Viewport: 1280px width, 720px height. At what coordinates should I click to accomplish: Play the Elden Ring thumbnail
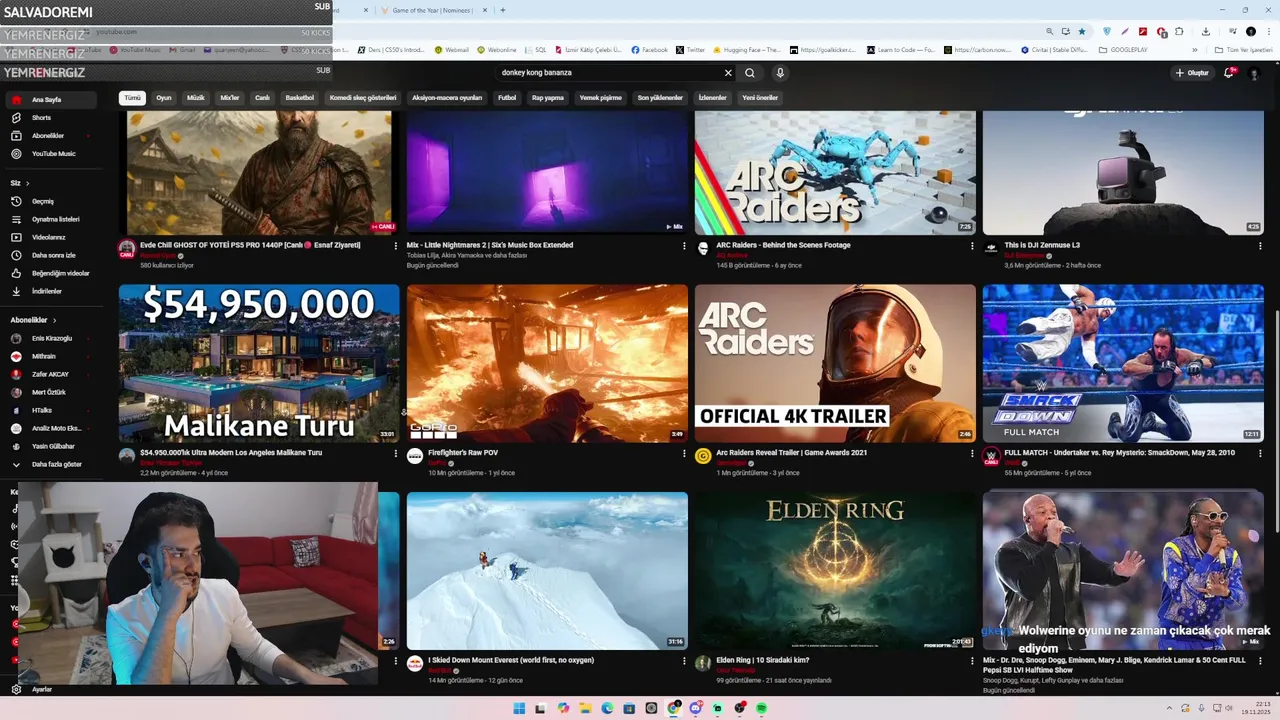coord(835,571)
